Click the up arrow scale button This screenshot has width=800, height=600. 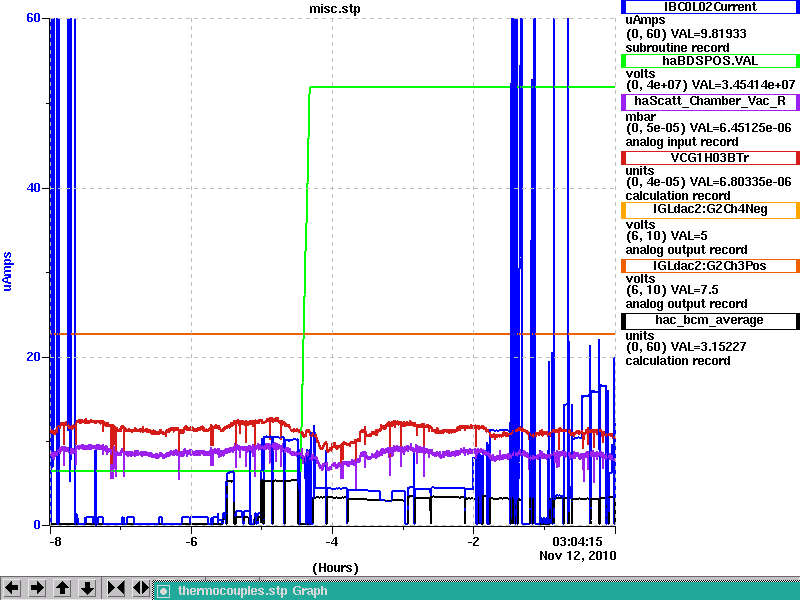tap(62, 588)
